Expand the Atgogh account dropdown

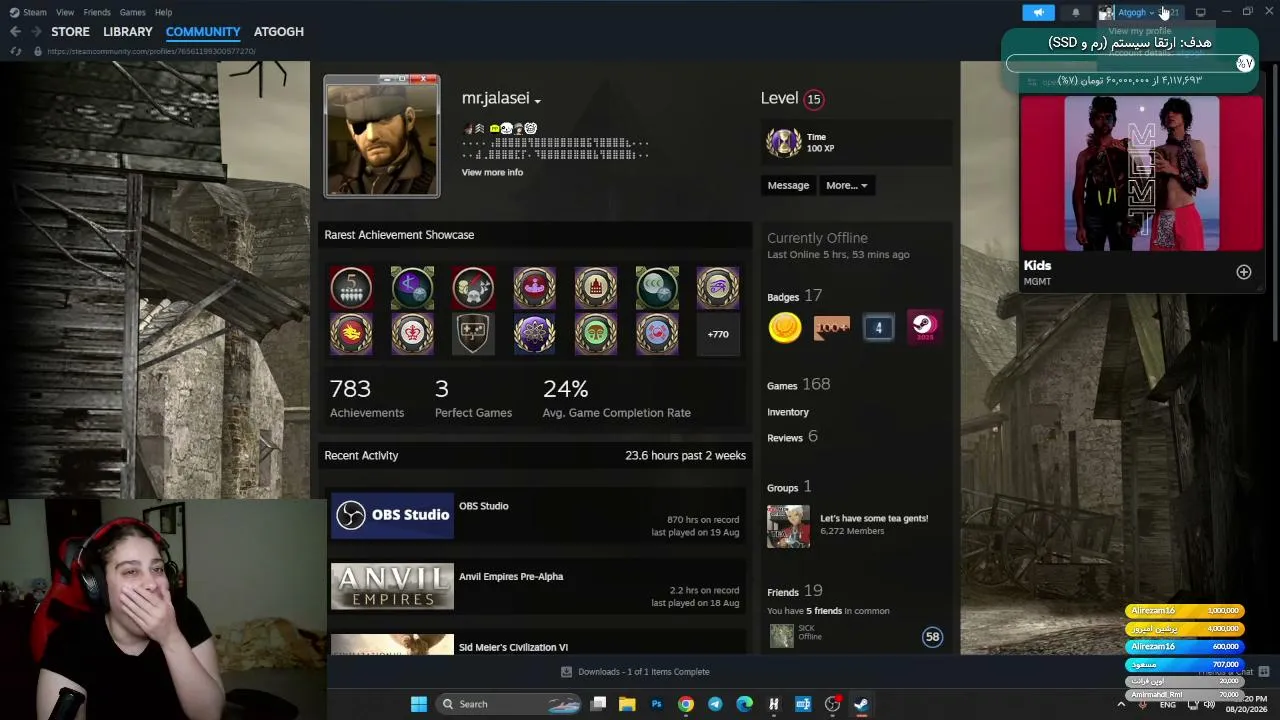[1137, 12]
